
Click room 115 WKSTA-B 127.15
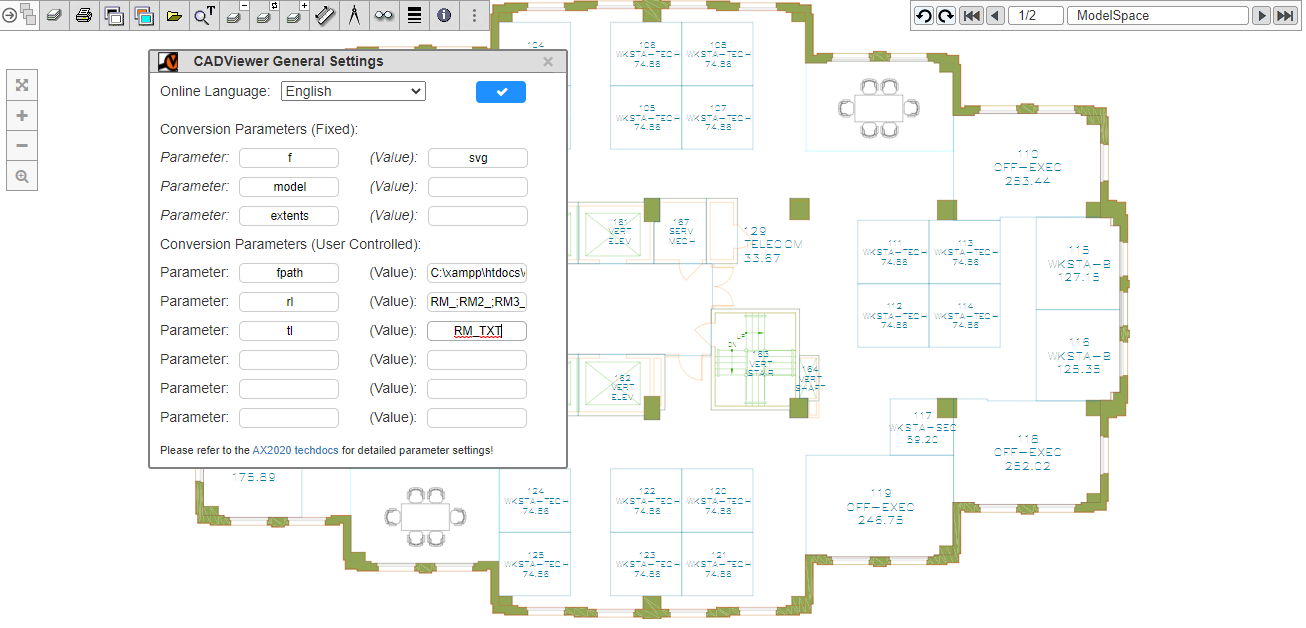(1078, 263)
